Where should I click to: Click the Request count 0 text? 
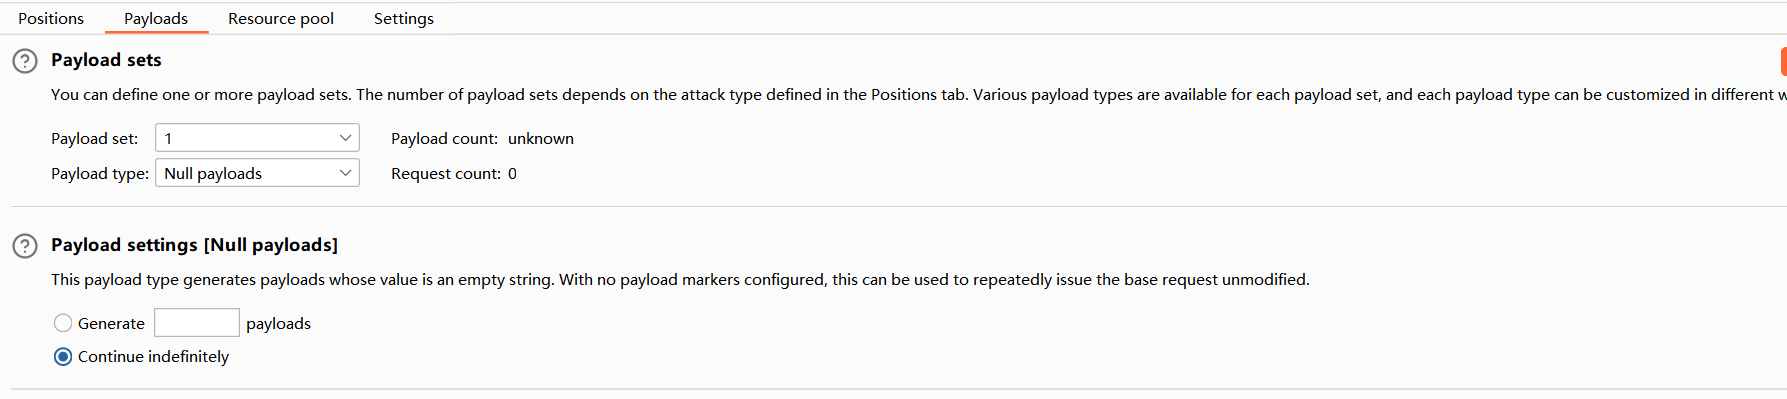[x=454, y=174]
